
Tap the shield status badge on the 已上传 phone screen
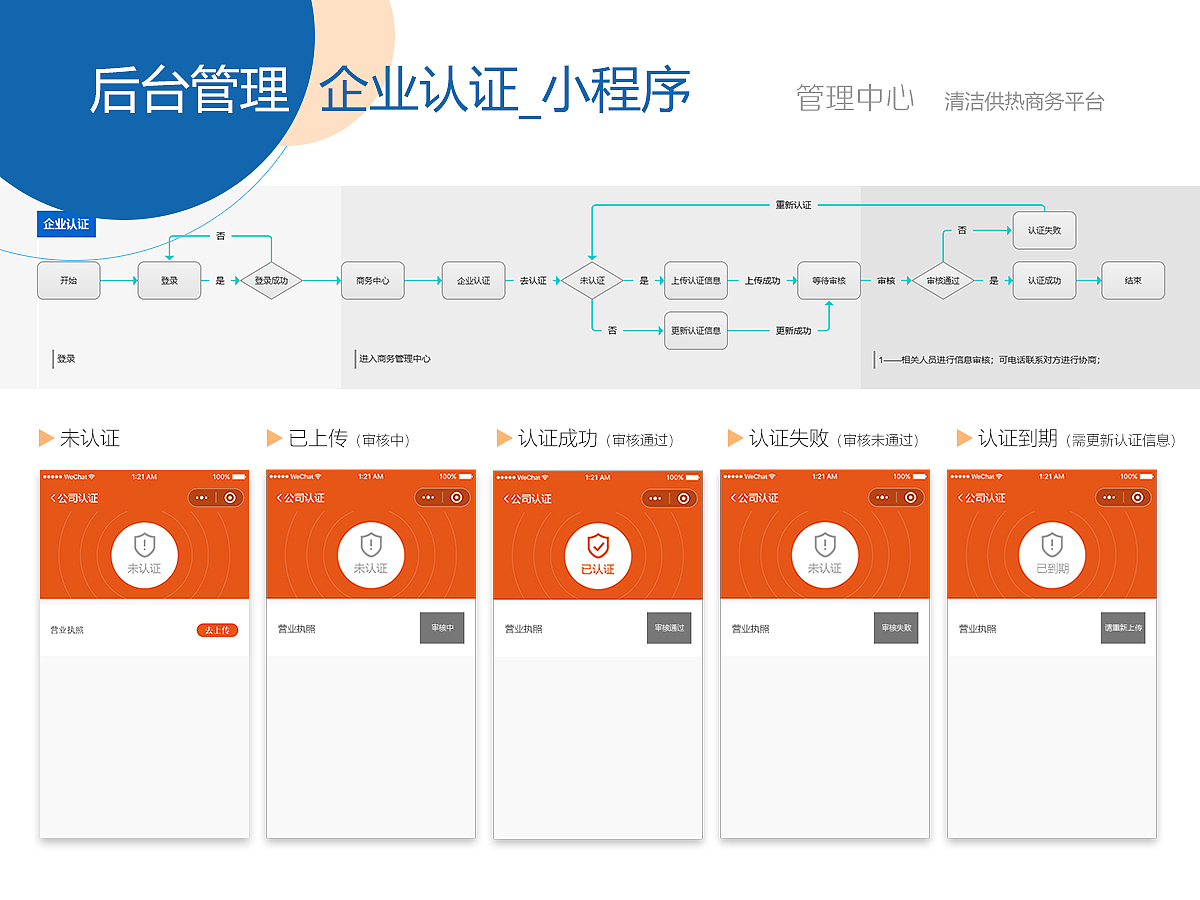(x=371, y=555)
